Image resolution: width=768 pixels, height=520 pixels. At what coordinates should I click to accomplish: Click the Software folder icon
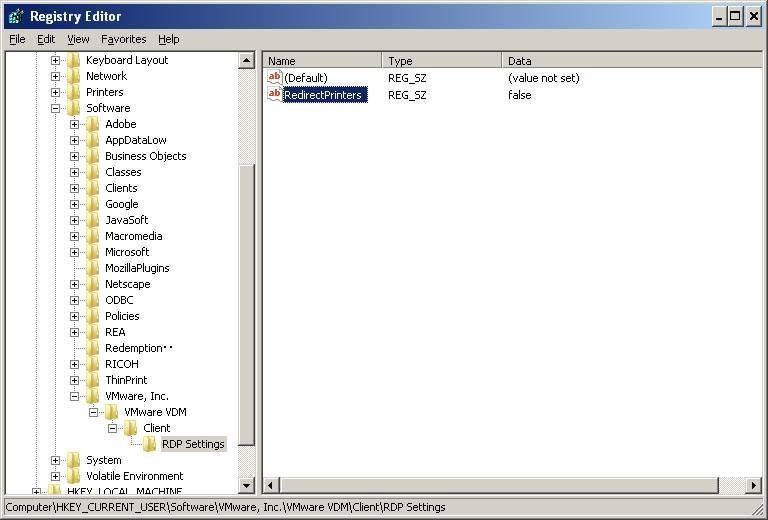pyautogui.click(x=74, y=108)
